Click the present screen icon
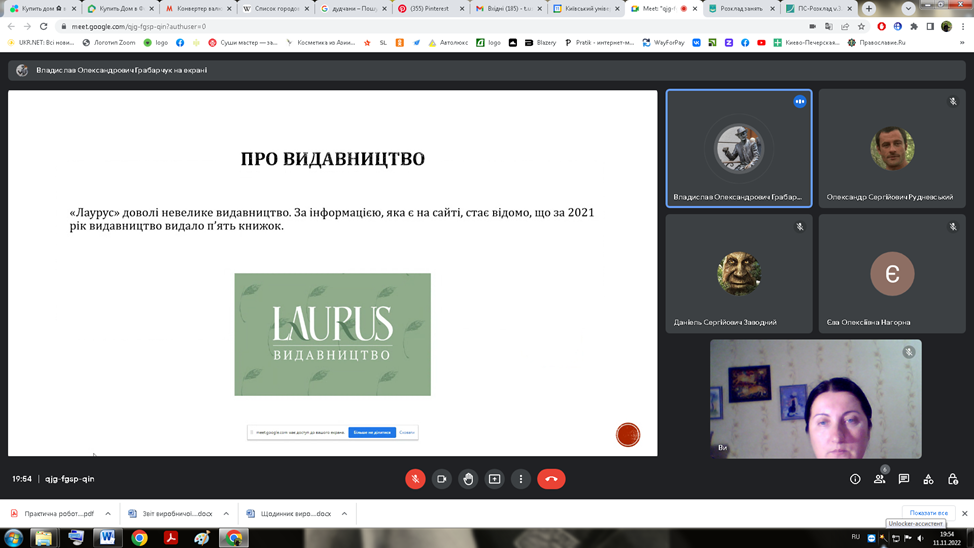 pos(494,479)
